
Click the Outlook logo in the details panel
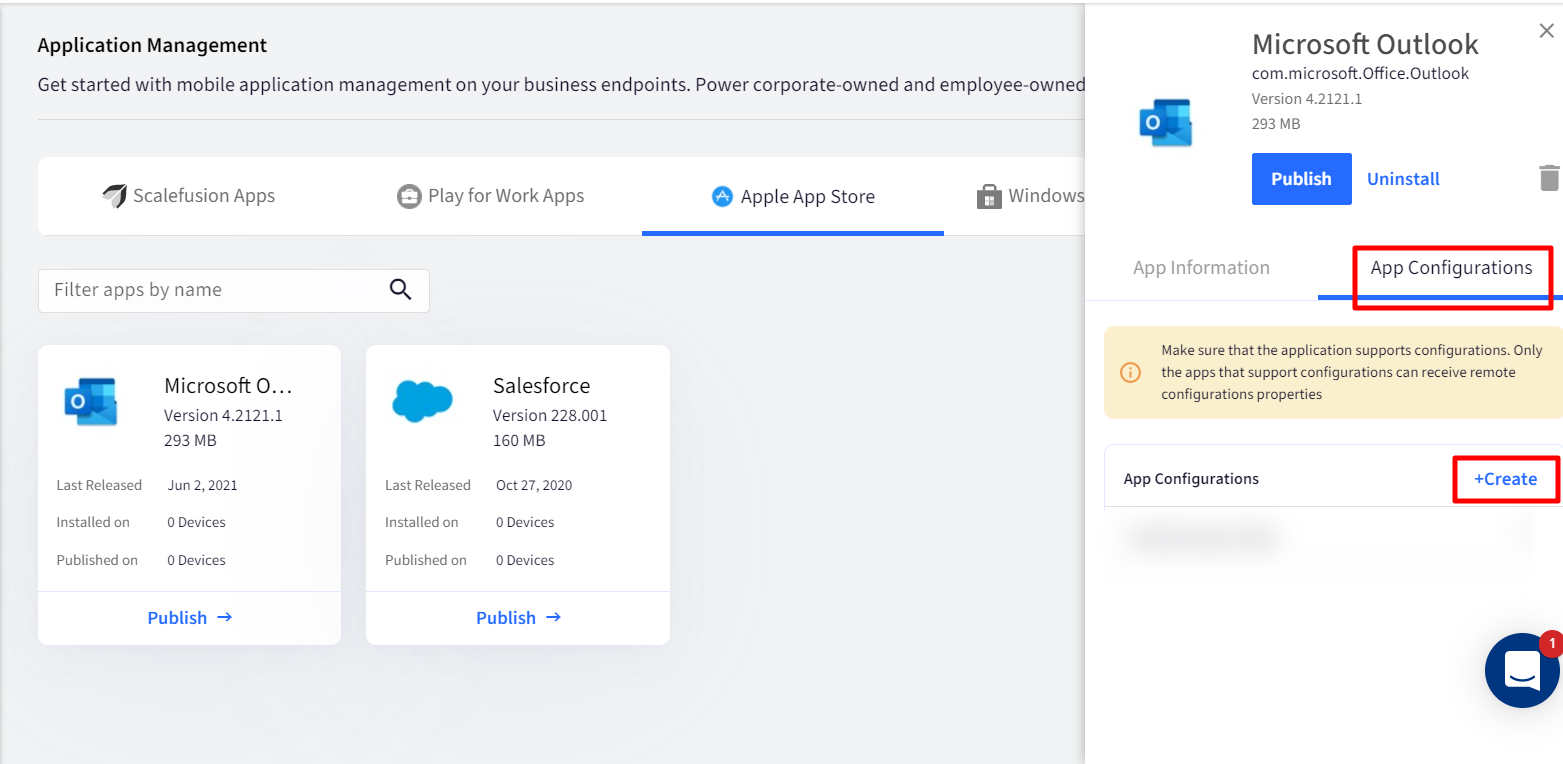(1166, 123)
